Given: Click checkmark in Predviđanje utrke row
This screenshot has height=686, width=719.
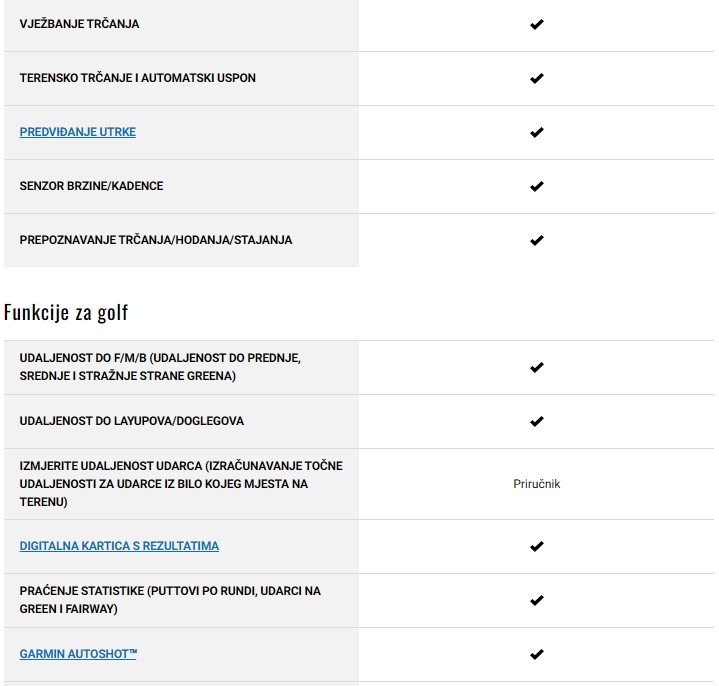Looking at the screenshot, I should 536,132.
